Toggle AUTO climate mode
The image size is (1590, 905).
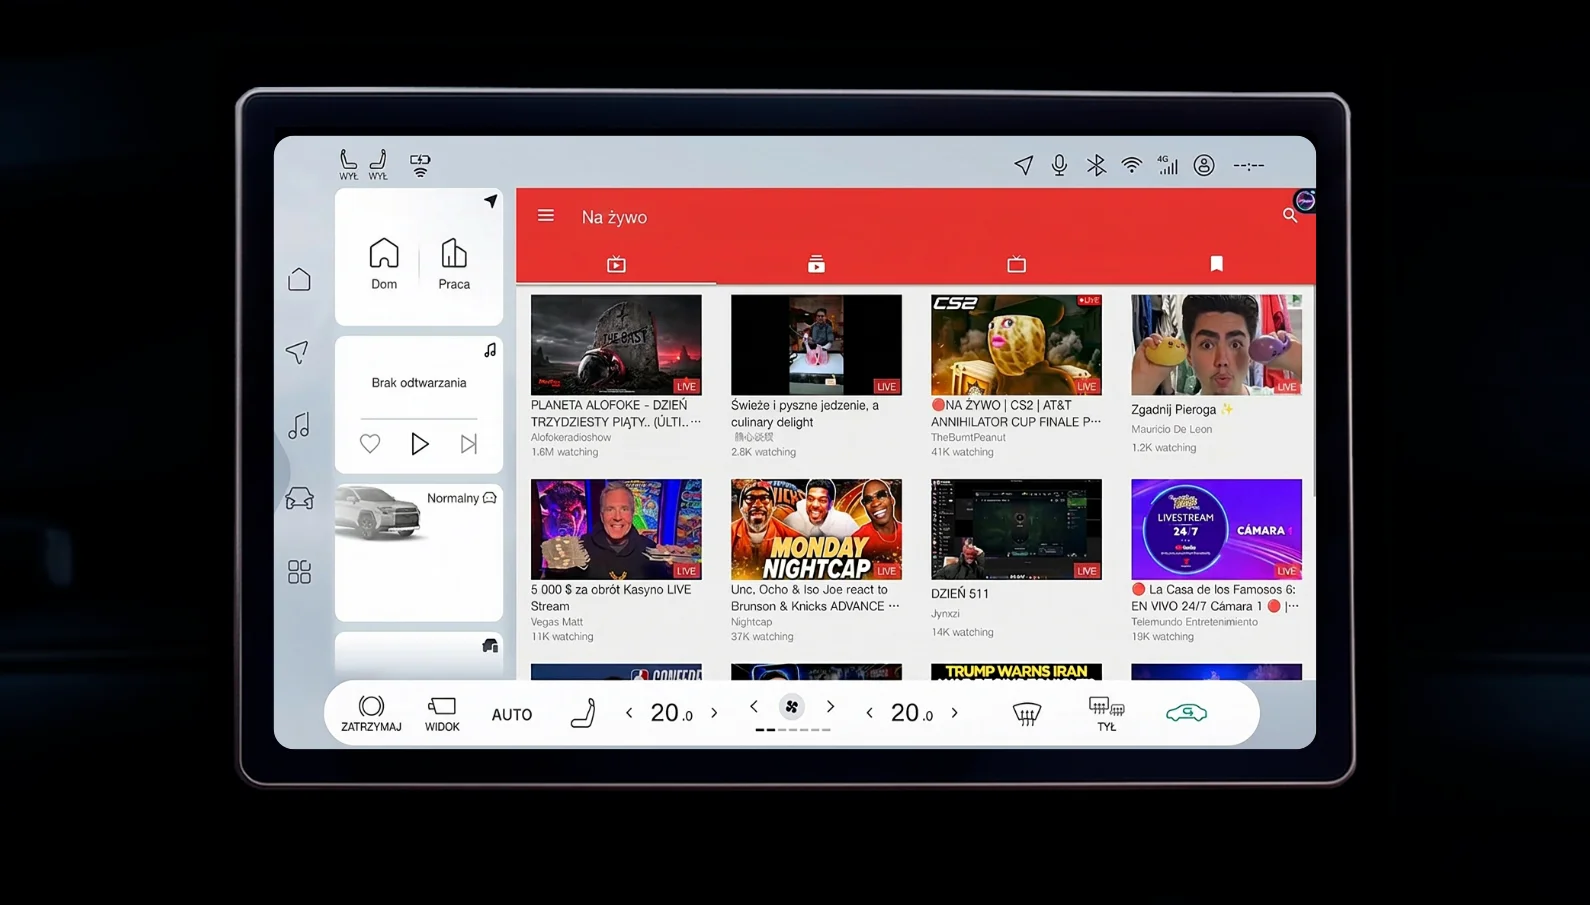tap(512, 715)
